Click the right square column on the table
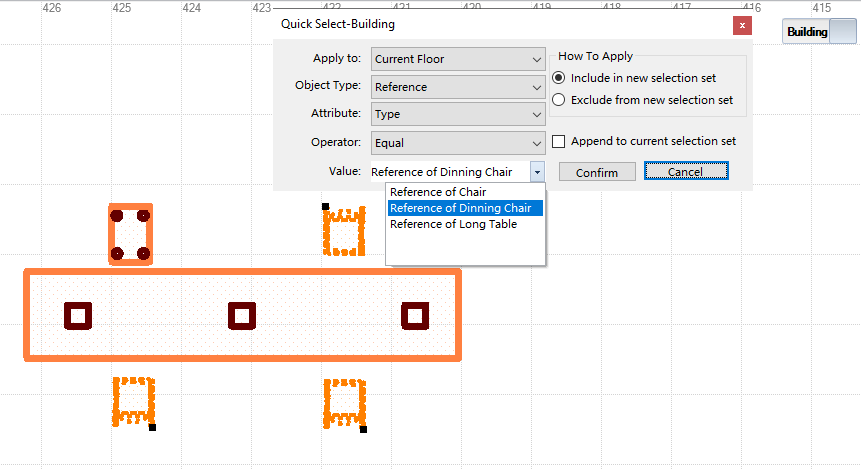This screenshot has width=861, height=470. (415, 316)
